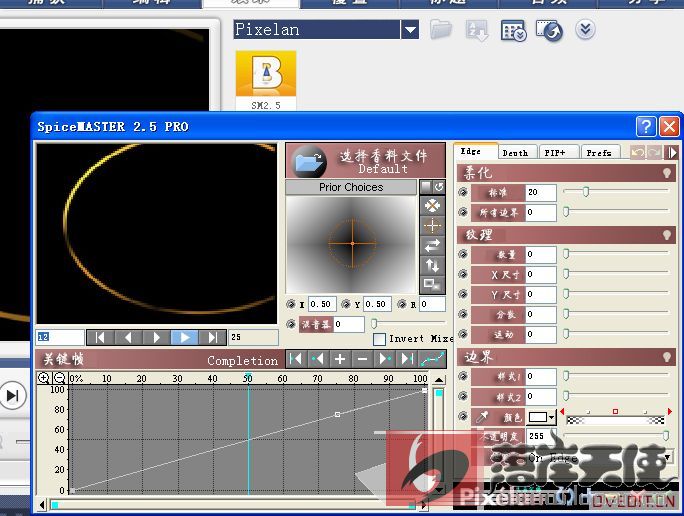Expand the side panel arrow beside the redo button
This screenshot has width=684, height=516.
(x=672, y=152)
